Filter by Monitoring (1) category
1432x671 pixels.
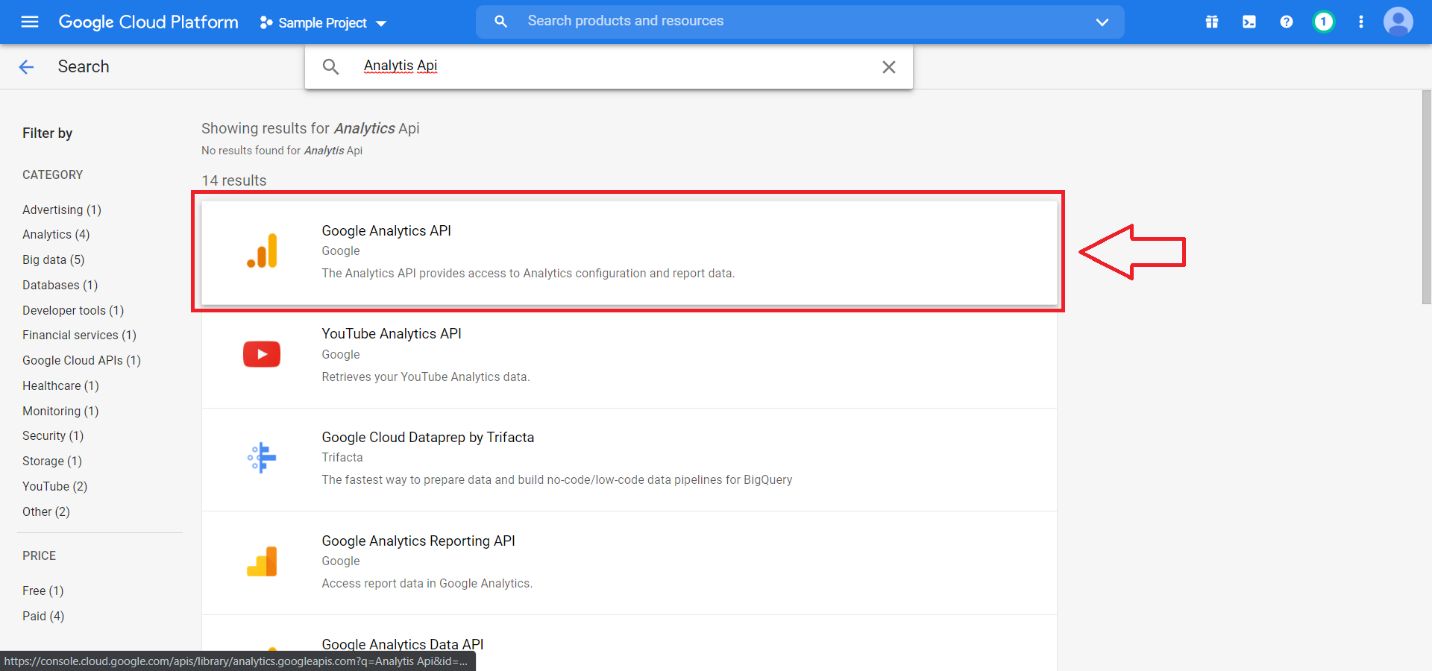(x=61, y=411)
